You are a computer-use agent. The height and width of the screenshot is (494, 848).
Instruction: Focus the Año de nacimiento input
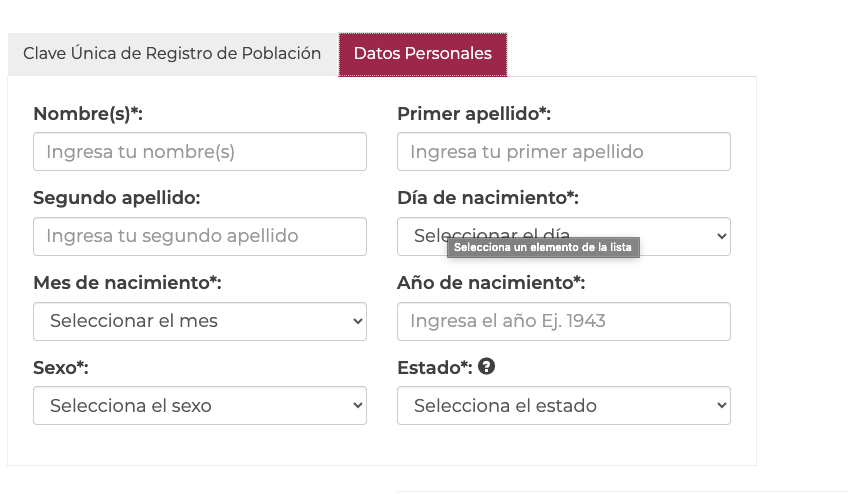tap(563, 321)
